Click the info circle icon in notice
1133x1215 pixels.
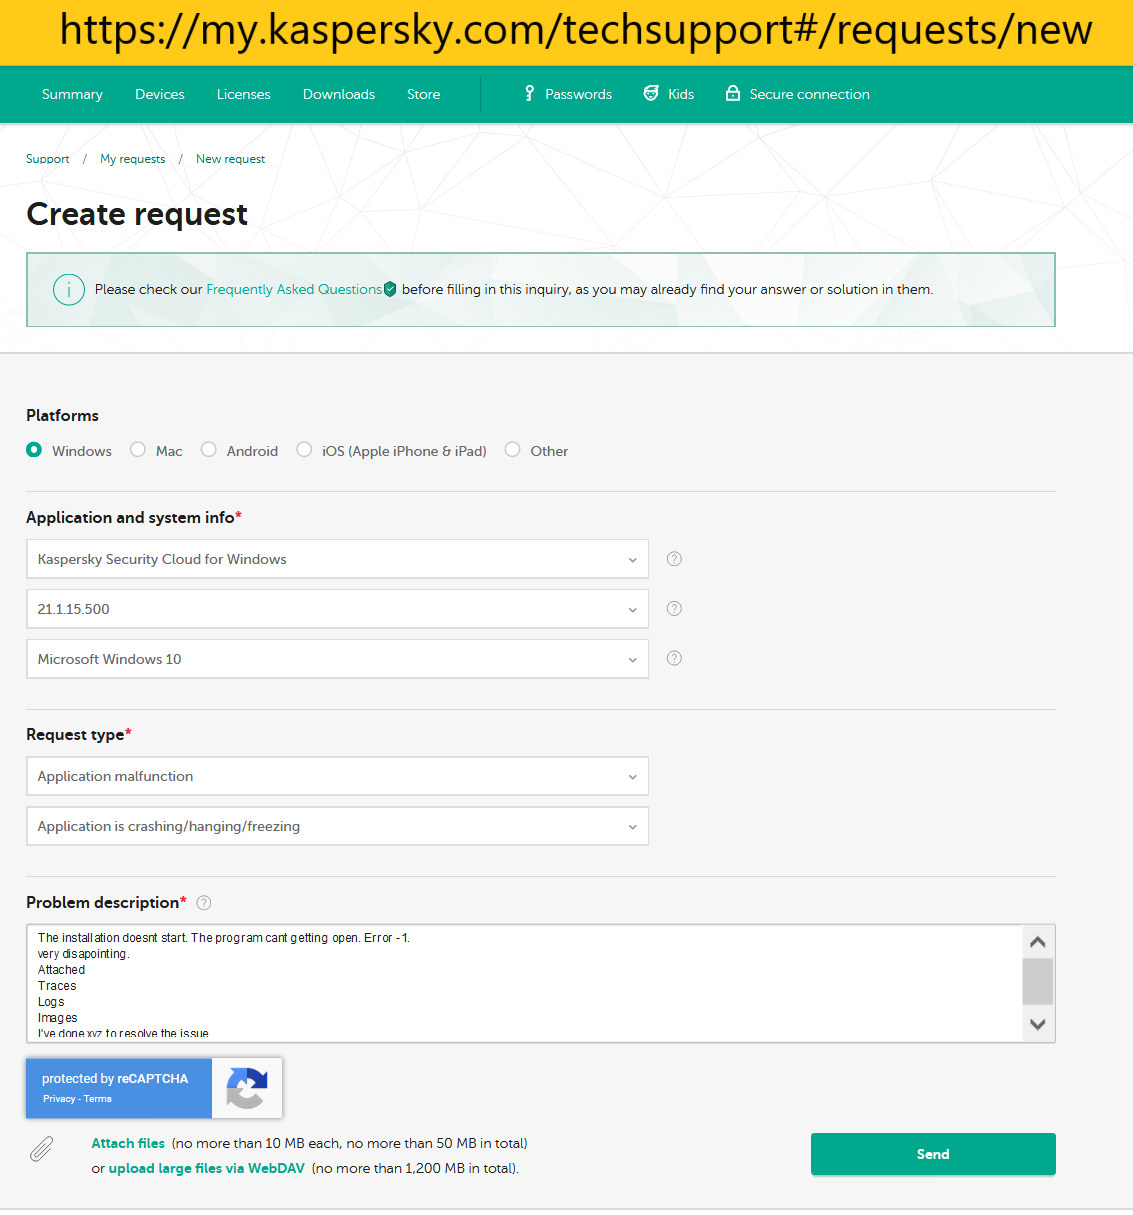pyautogui.click(x=68, y=290)
